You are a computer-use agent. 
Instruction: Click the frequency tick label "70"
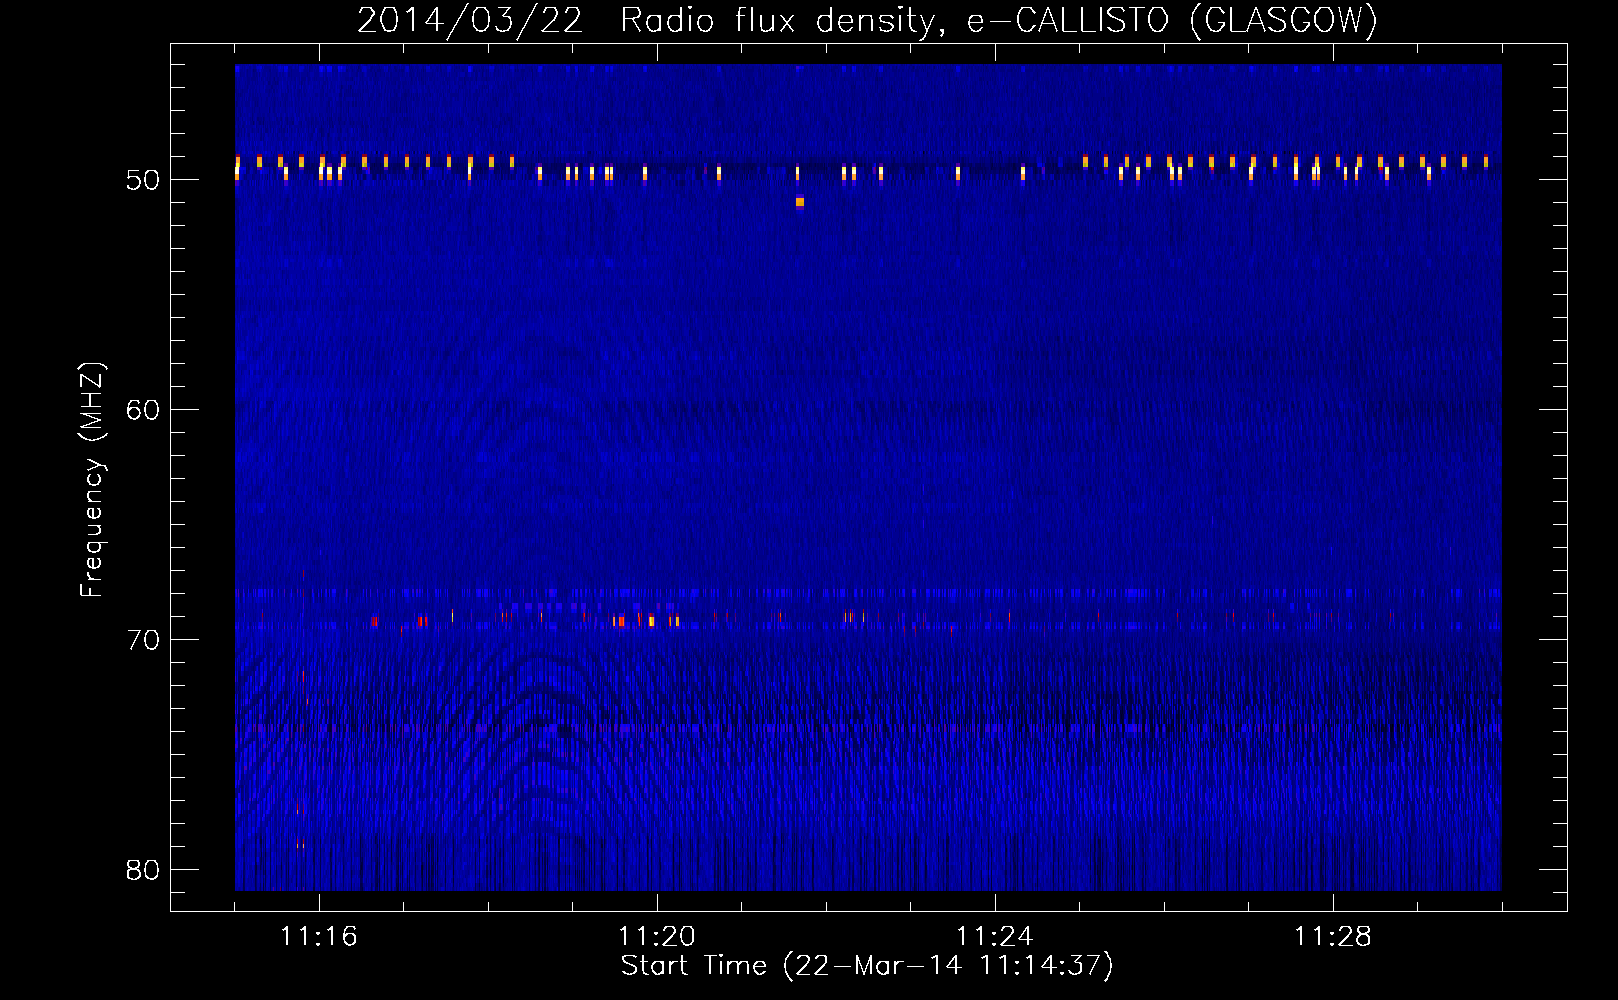(x=143, y=640)
